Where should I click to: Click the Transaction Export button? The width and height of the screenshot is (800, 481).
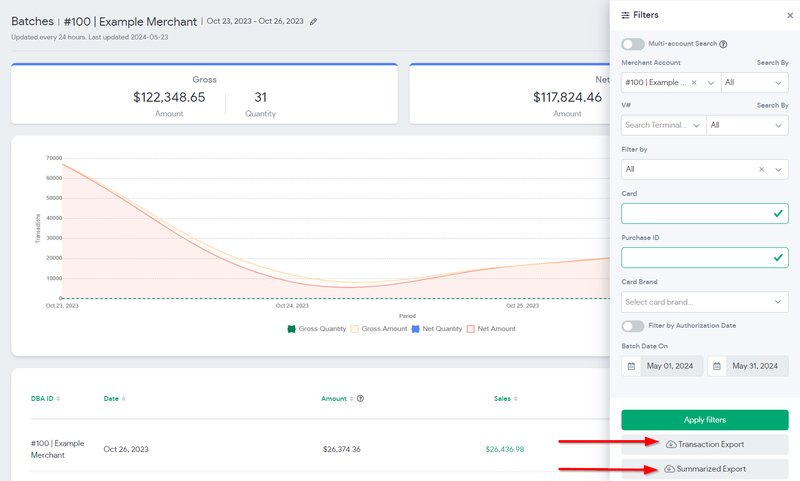(x=705, y=444)
